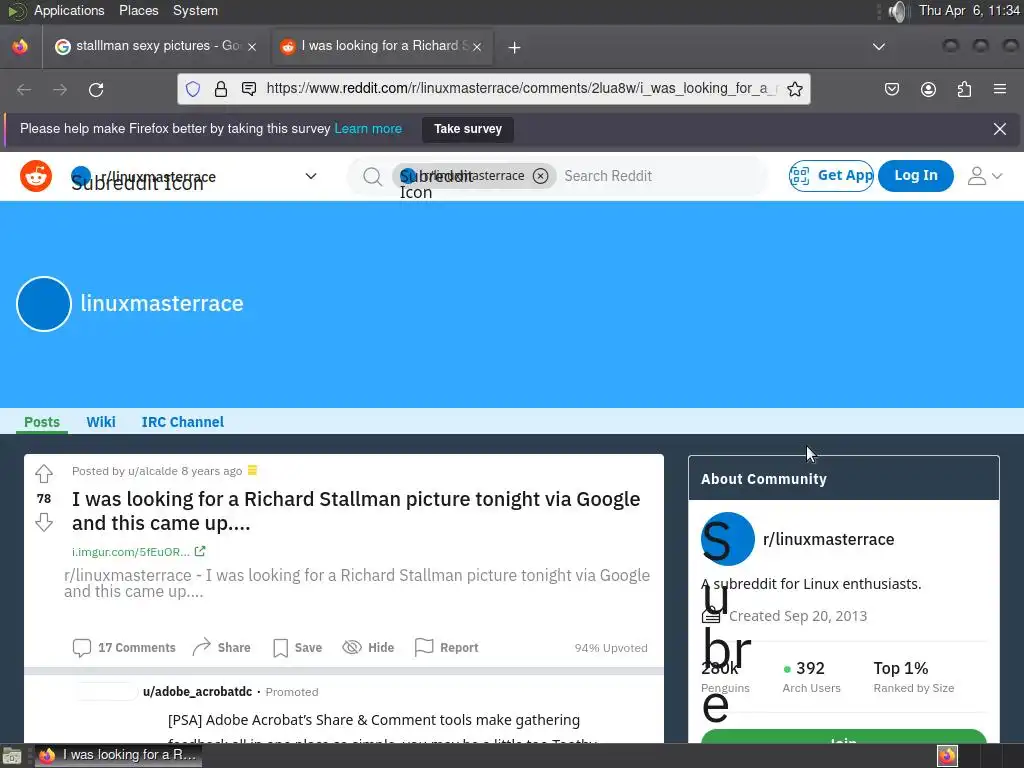
Task: Open the Applications menu
Action: [x=69, y=10]
